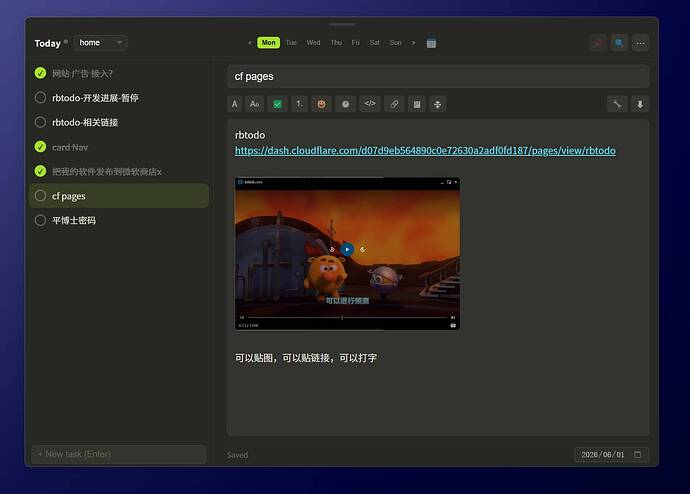
Task: Switch to the Fri day tab
Action: (356, 43)
